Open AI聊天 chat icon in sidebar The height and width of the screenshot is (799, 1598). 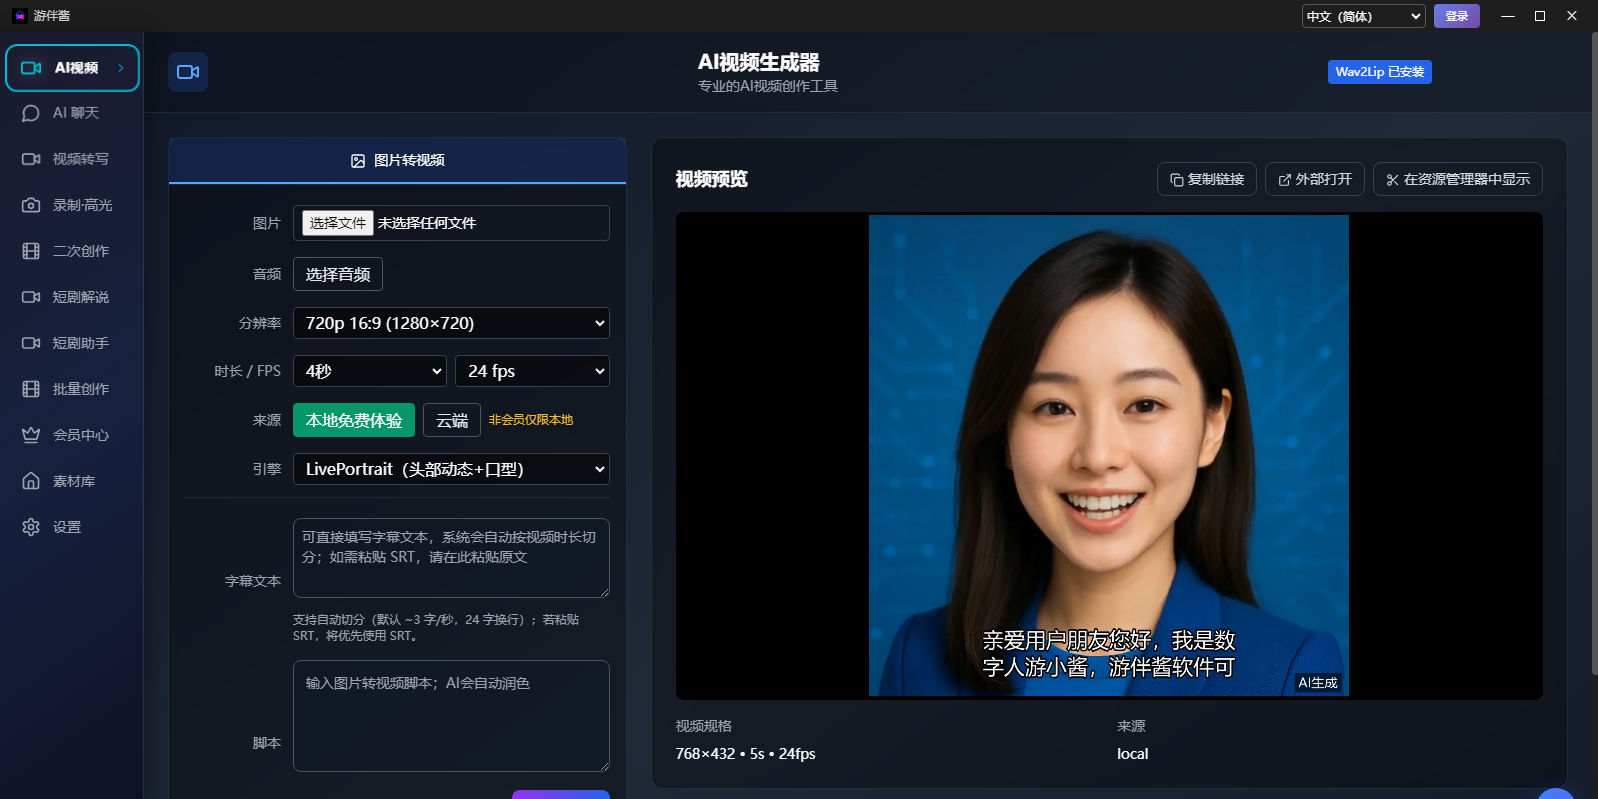pyautogui.click(x=31, y=113)
